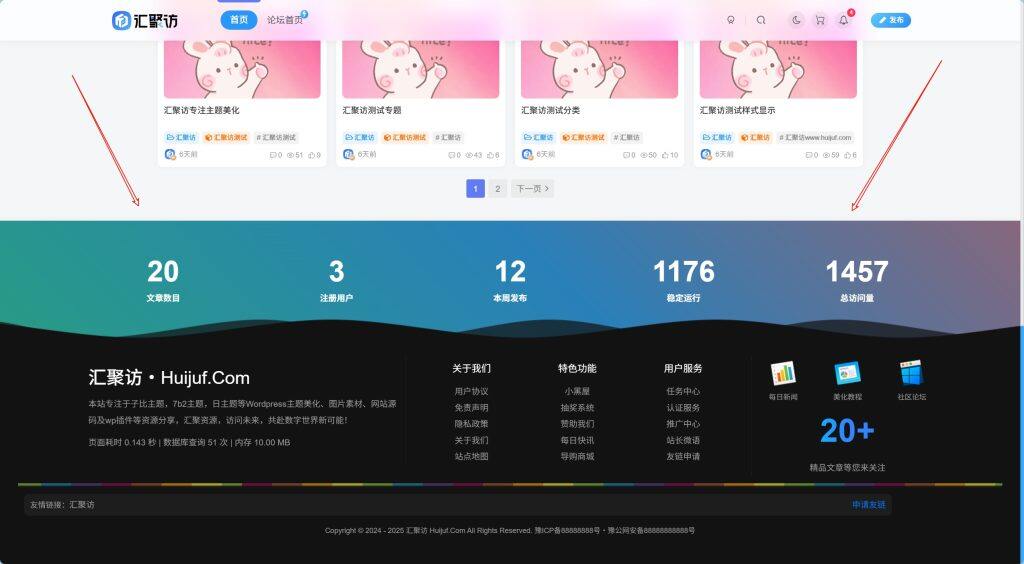Click the 美化教程 picture icon
The width and height of the screenshot is (1024, 564).
tap(847, 373)
